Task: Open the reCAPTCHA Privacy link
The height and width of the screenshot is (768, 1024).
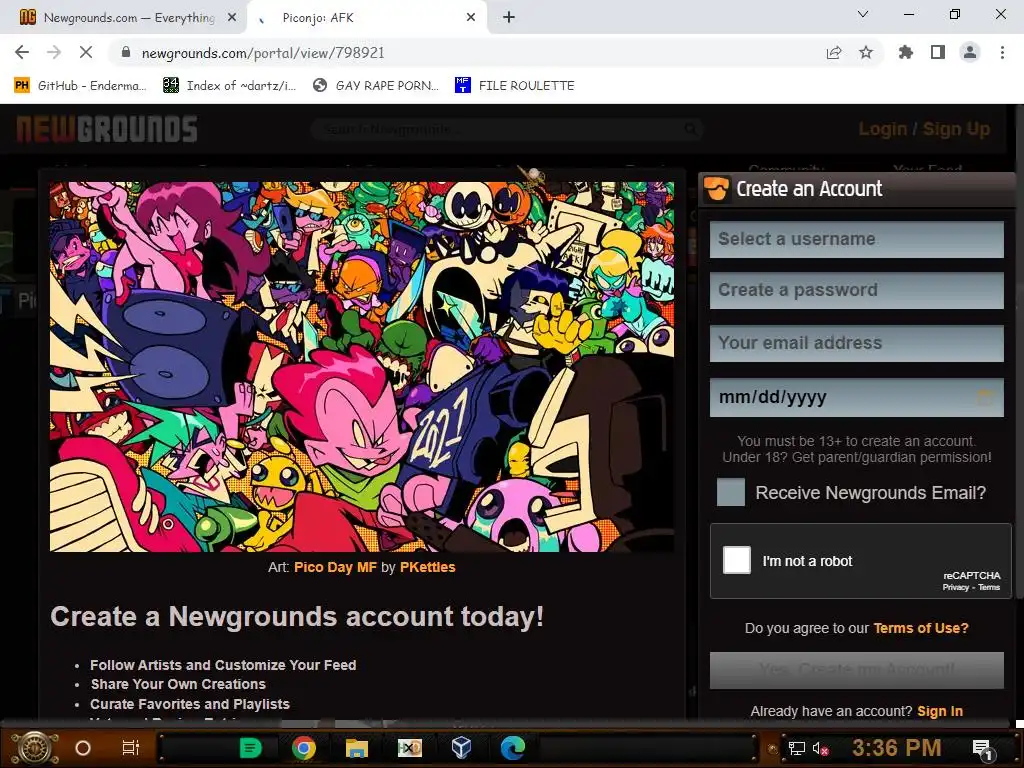Action: coord(955,587)
